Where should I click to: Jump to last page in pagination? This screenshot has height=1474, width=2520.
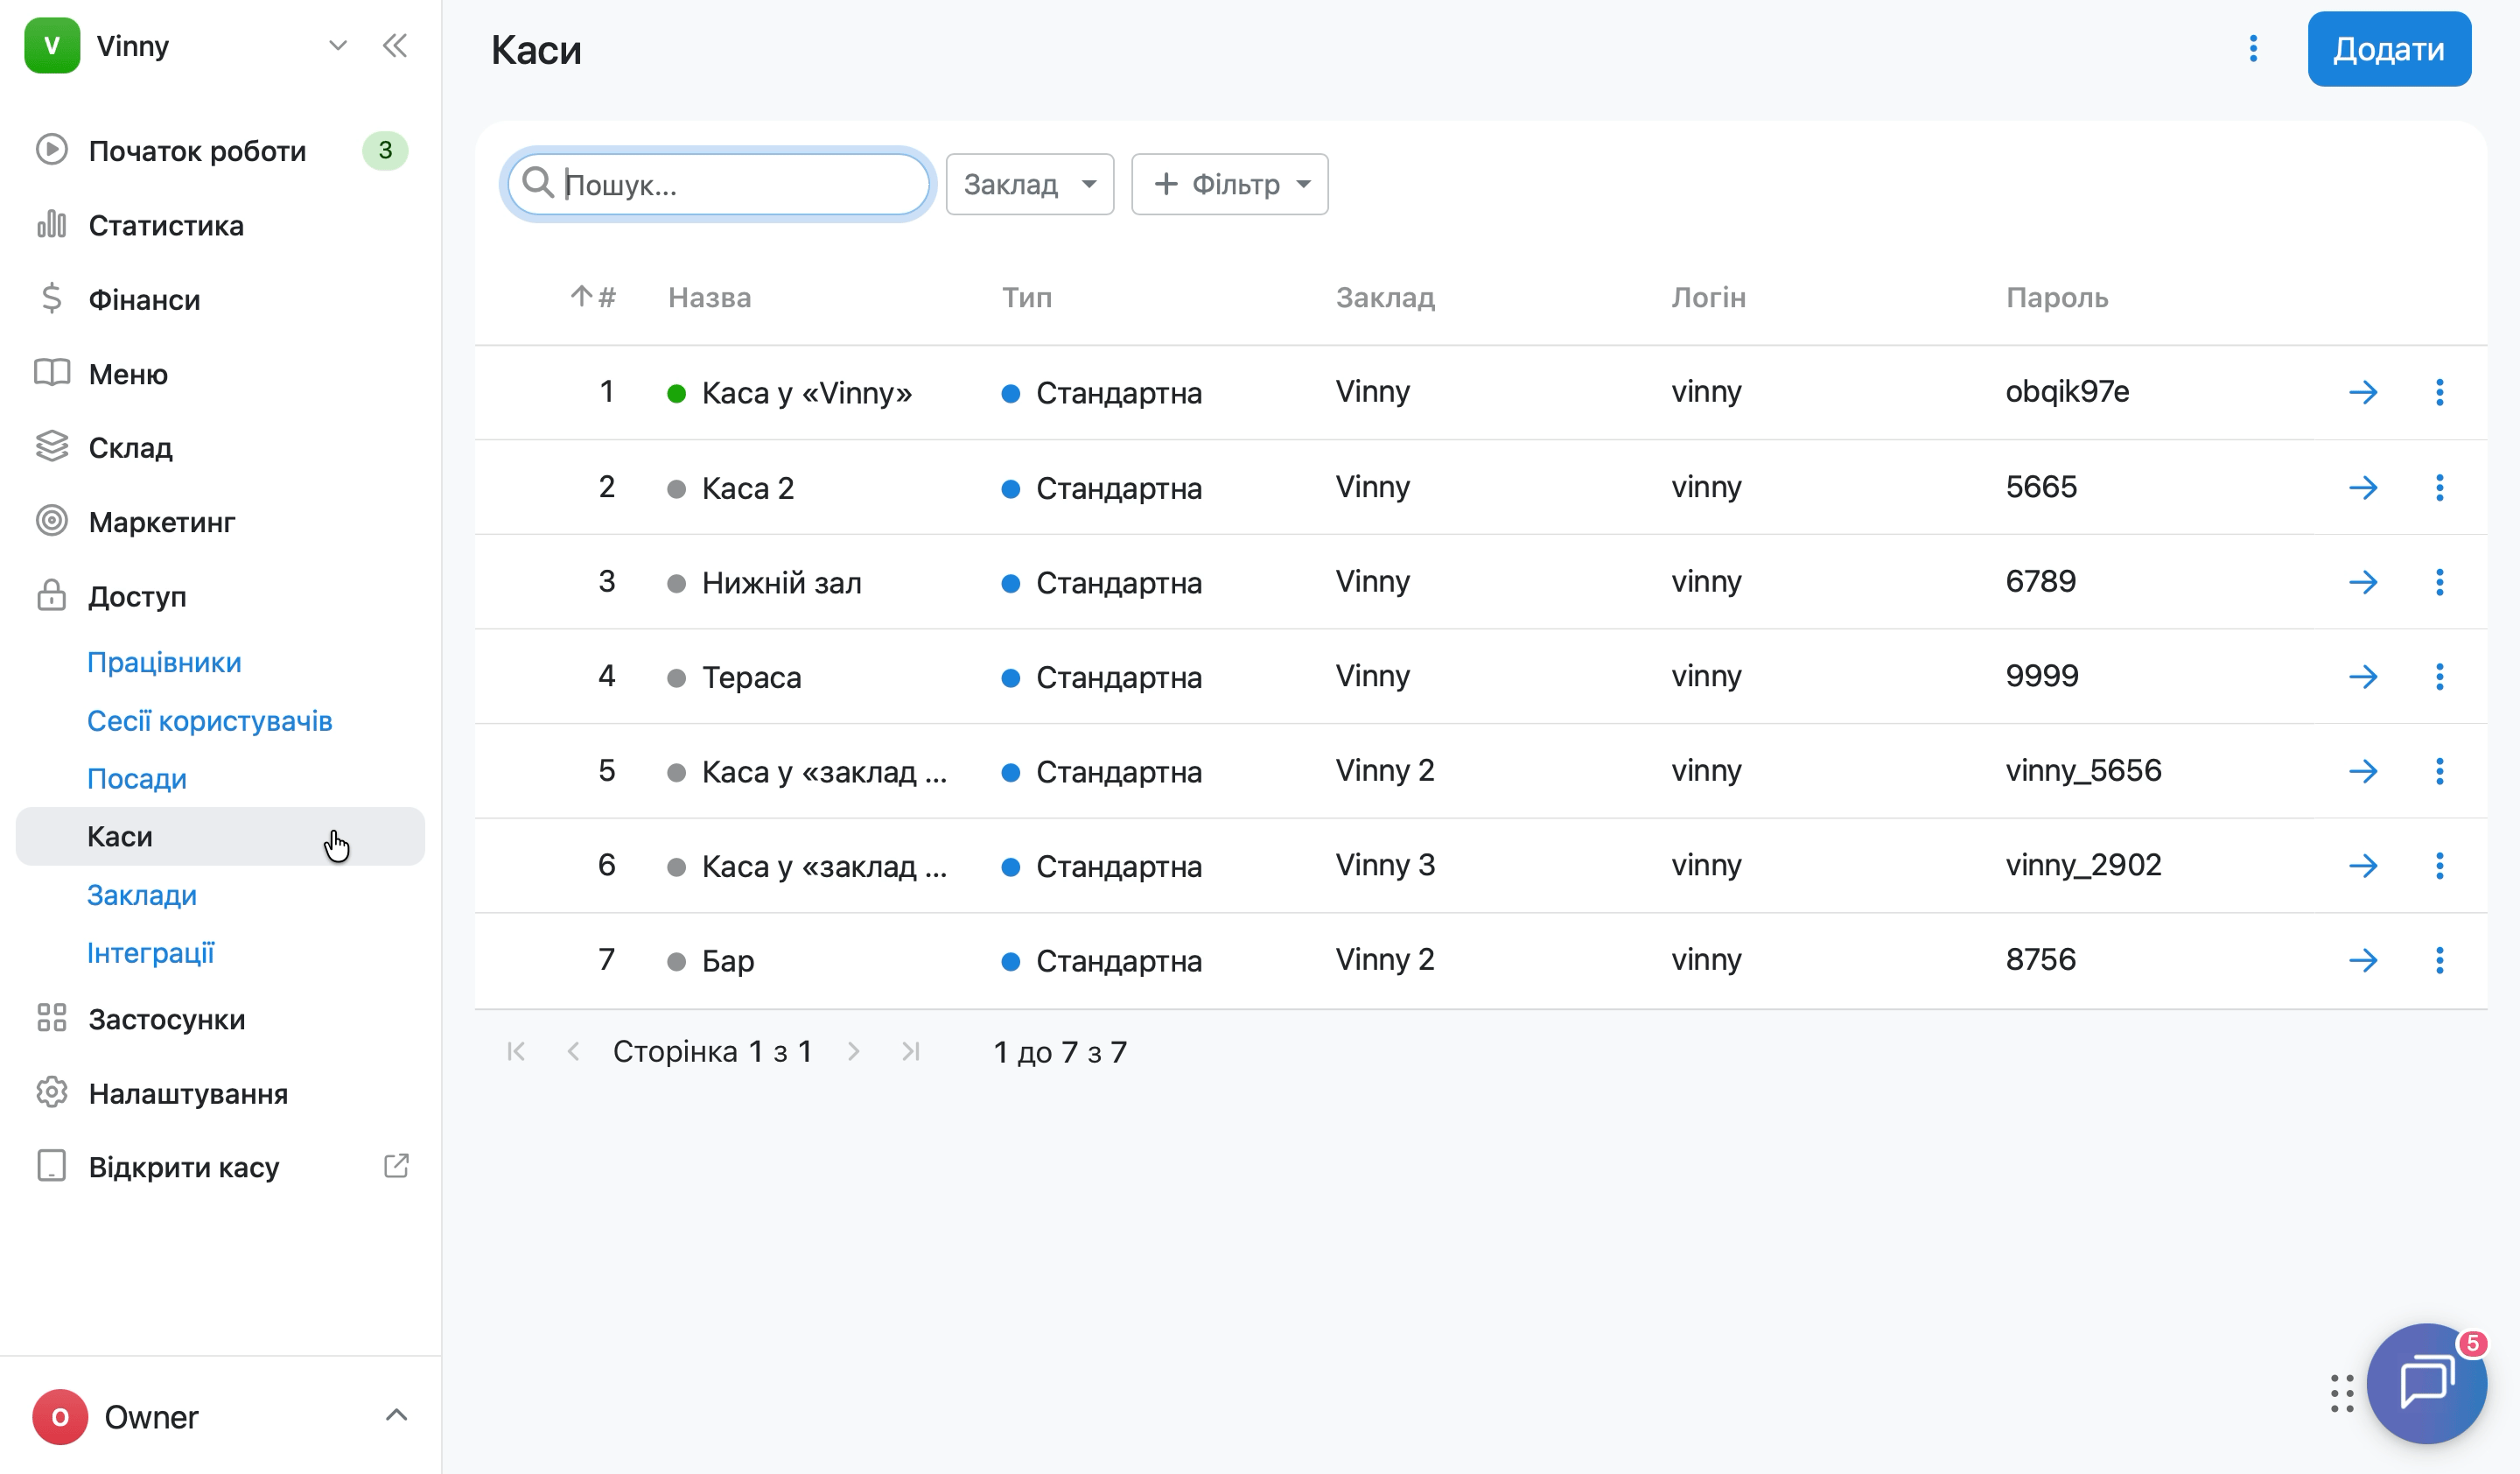coord(910,1051)
